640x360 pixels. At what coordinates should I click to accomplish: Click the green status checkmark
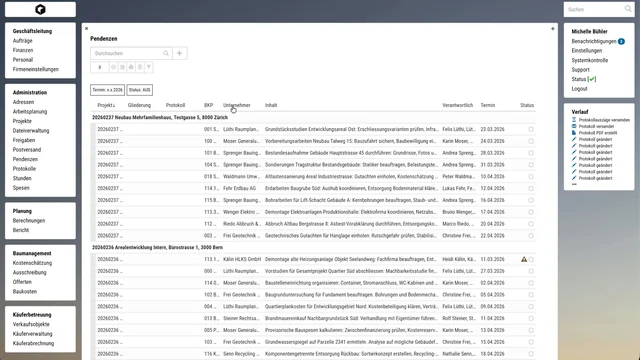[592, 79]
